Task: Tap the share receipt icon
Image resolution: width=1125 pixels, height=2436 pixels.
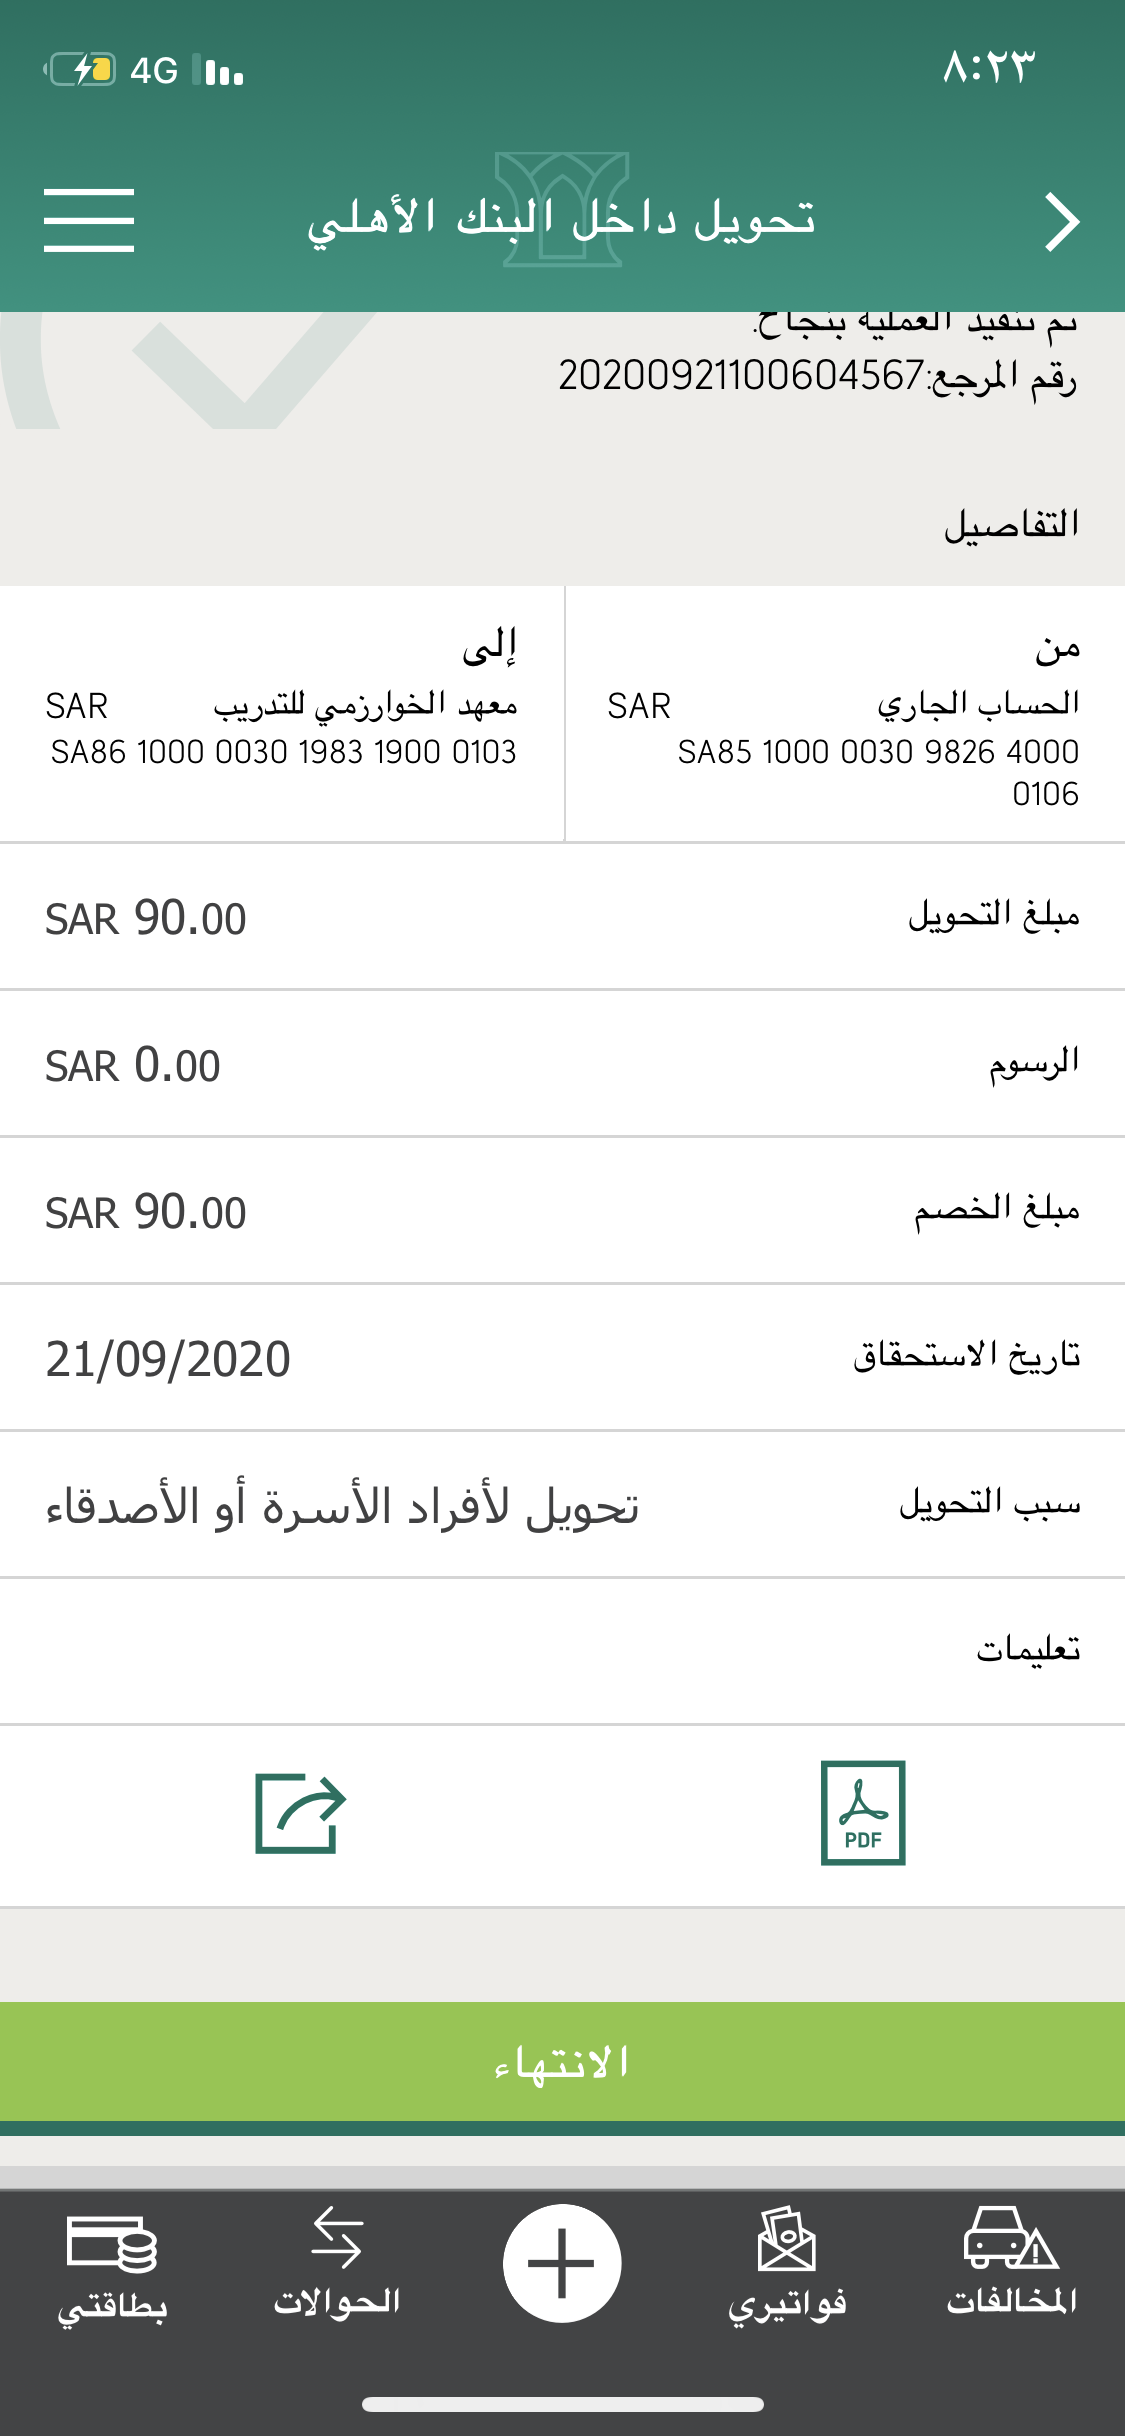Action: click(x=300, y=1812)
